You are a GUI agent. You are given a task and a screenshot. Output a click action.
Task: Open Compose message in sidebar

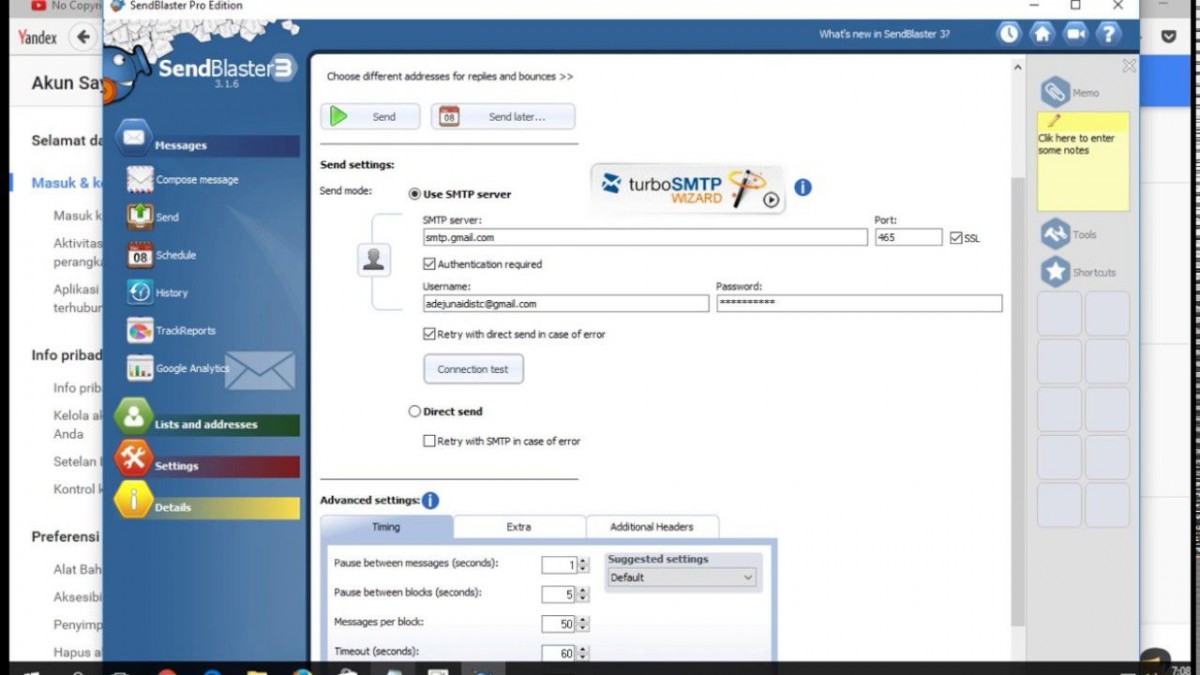196,180
